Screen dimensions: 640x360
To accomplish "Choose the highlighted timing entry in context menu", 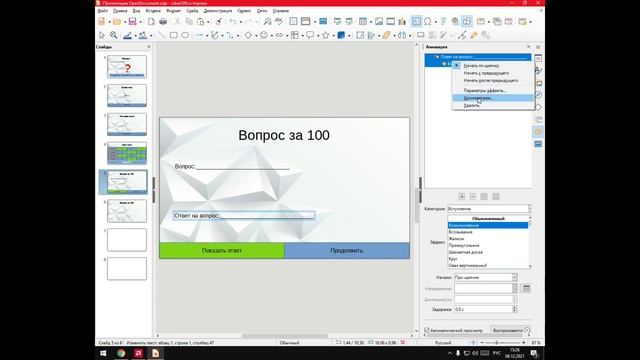I will pos(493,98).
